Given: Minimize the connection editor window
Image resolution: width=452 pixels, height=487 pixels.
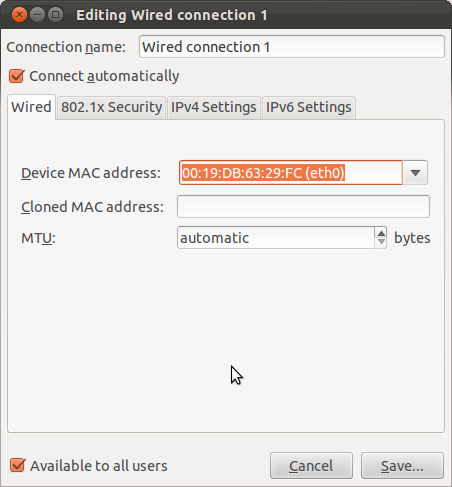Looking at the screenshot, I should 37,15.
